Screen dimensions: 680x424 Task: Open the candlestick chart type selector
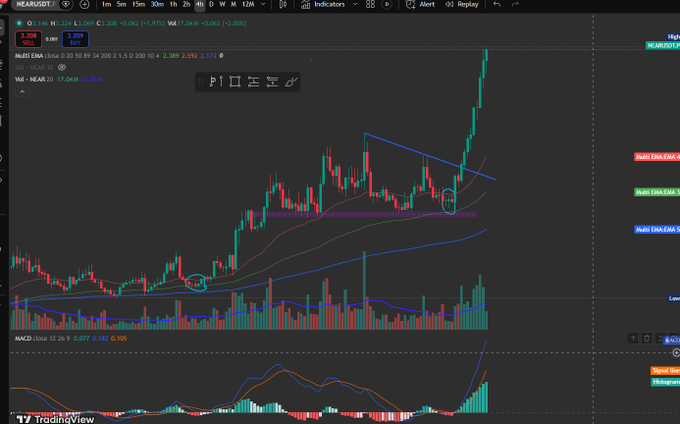tap(283, 4)
